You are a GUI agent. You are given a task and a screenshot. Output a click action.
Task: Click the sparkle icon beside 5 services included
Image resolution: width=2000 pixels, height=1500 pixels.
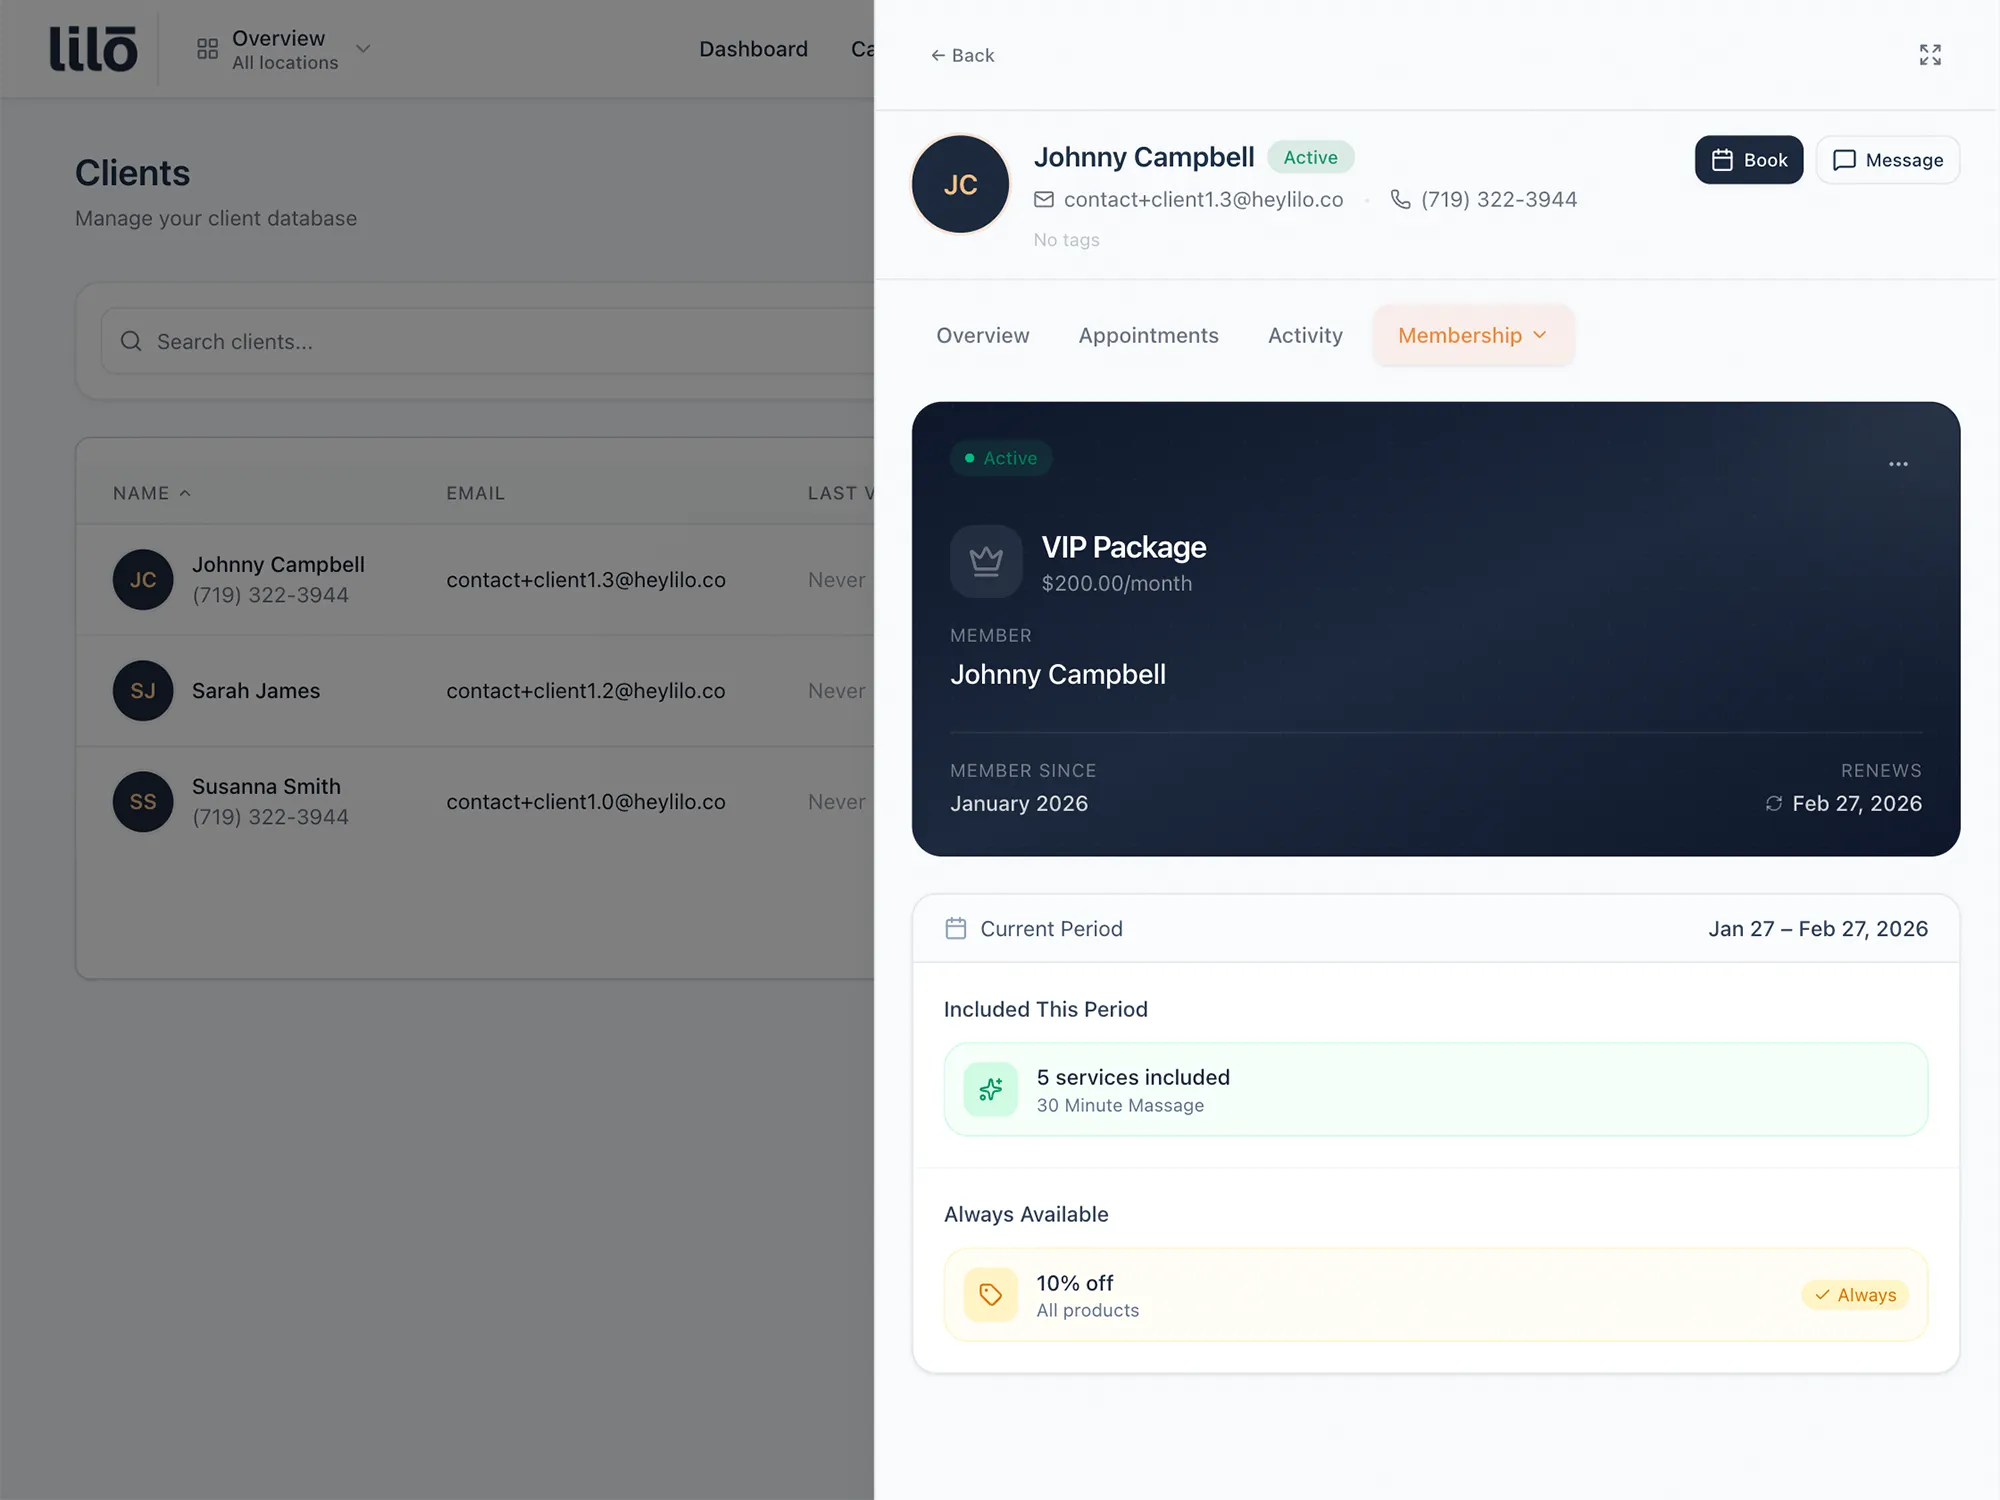pos(990,1089)
